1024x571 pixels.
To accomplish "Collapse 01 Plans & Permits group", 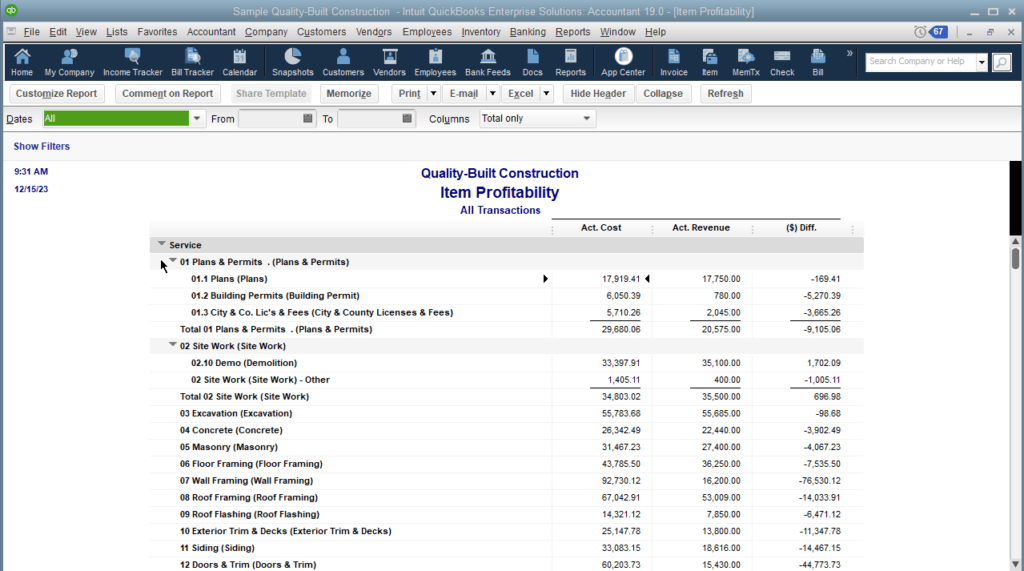I will tap(172, 261).
